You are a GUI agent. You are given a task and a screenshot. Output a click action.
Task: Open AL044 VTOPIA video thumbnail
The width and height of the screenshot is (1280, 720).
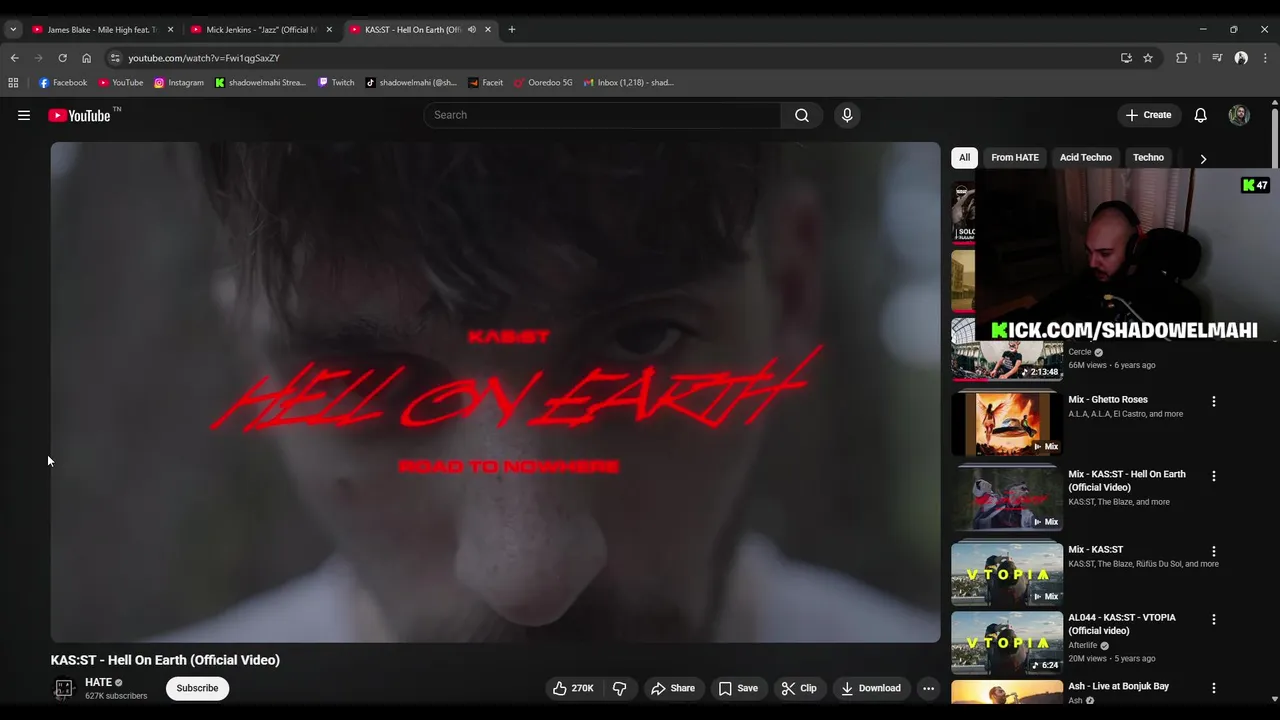(x=1007, y=641)
